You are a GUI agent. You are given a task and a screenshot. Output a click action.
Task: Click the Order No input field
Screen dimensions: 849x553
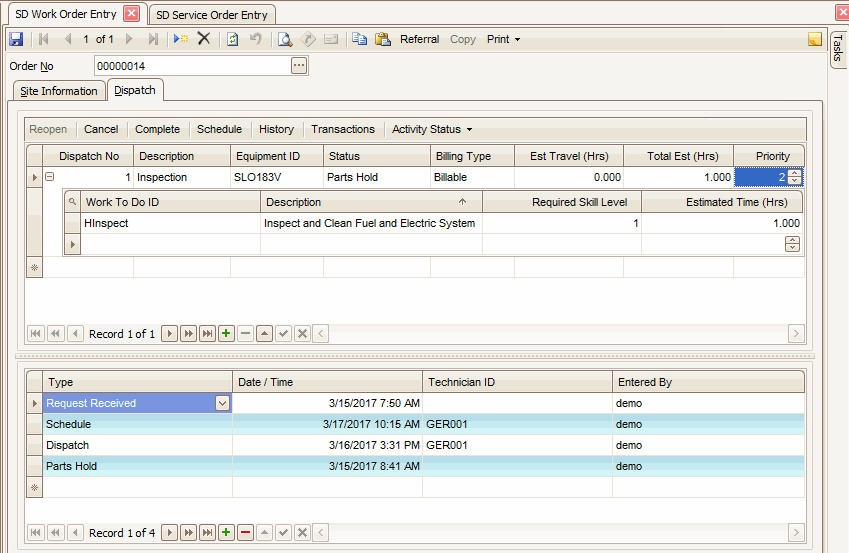(192, 66)
